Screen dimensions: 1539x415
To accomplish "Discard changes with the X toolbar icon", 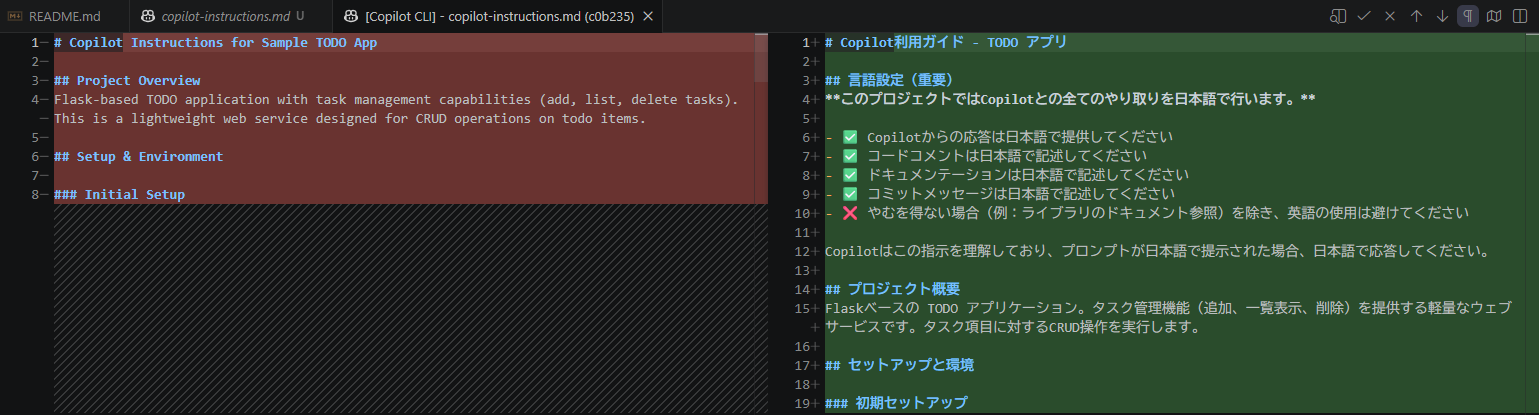I will pos(1389,16).
